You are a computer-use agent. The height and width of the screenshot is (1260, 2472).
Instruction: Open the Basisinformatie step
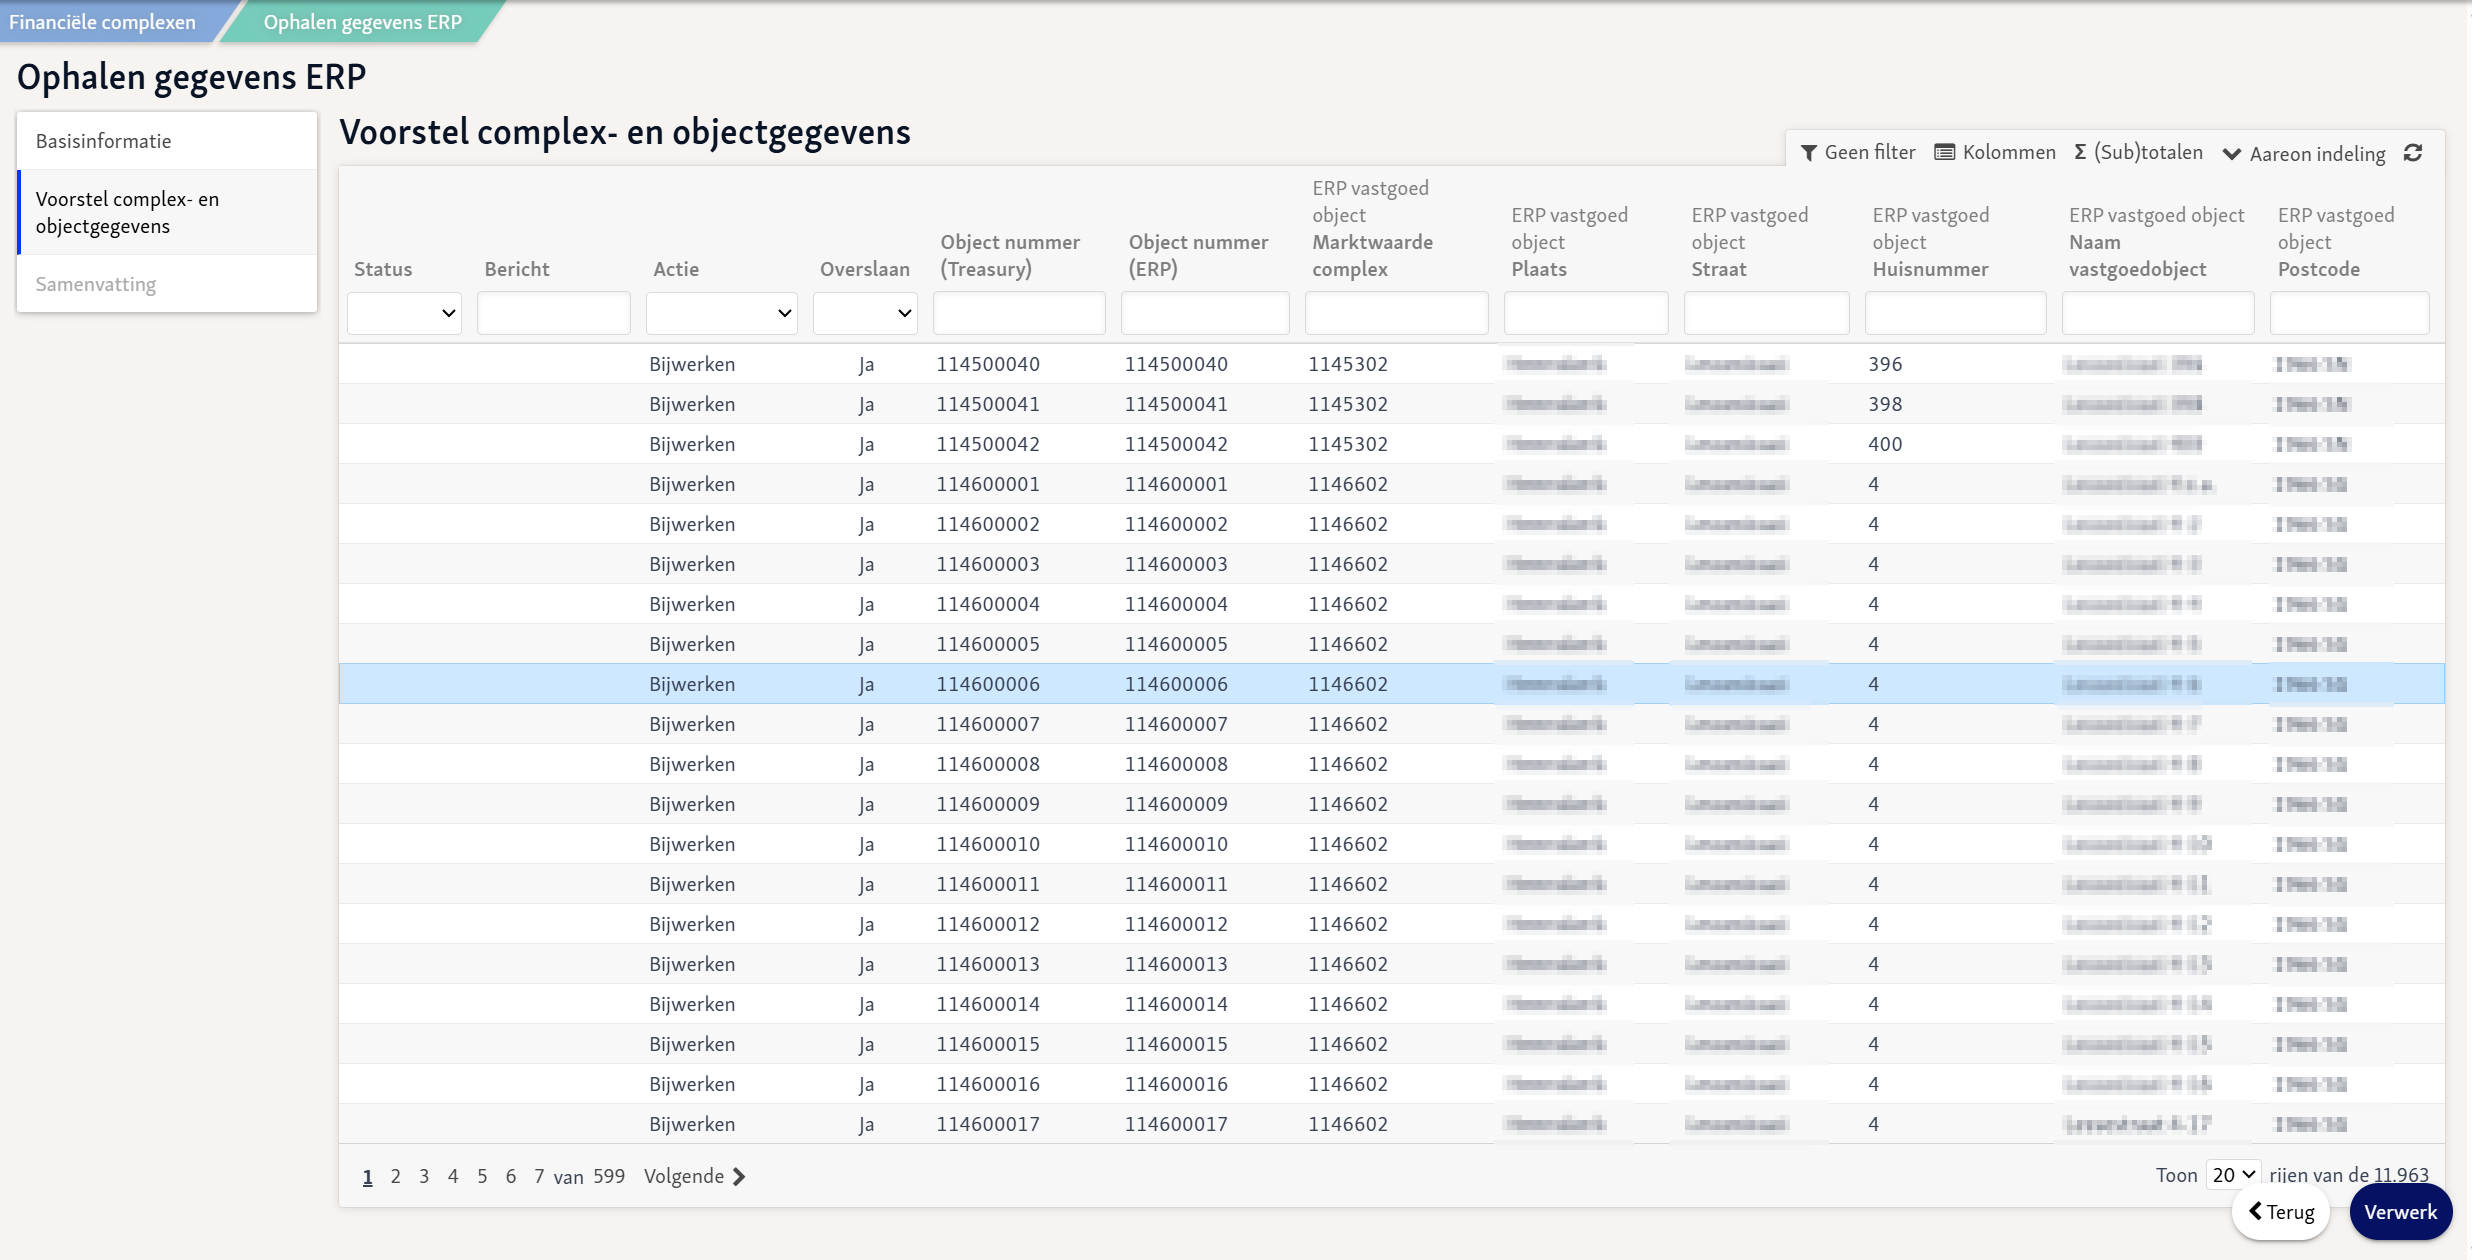167,141
